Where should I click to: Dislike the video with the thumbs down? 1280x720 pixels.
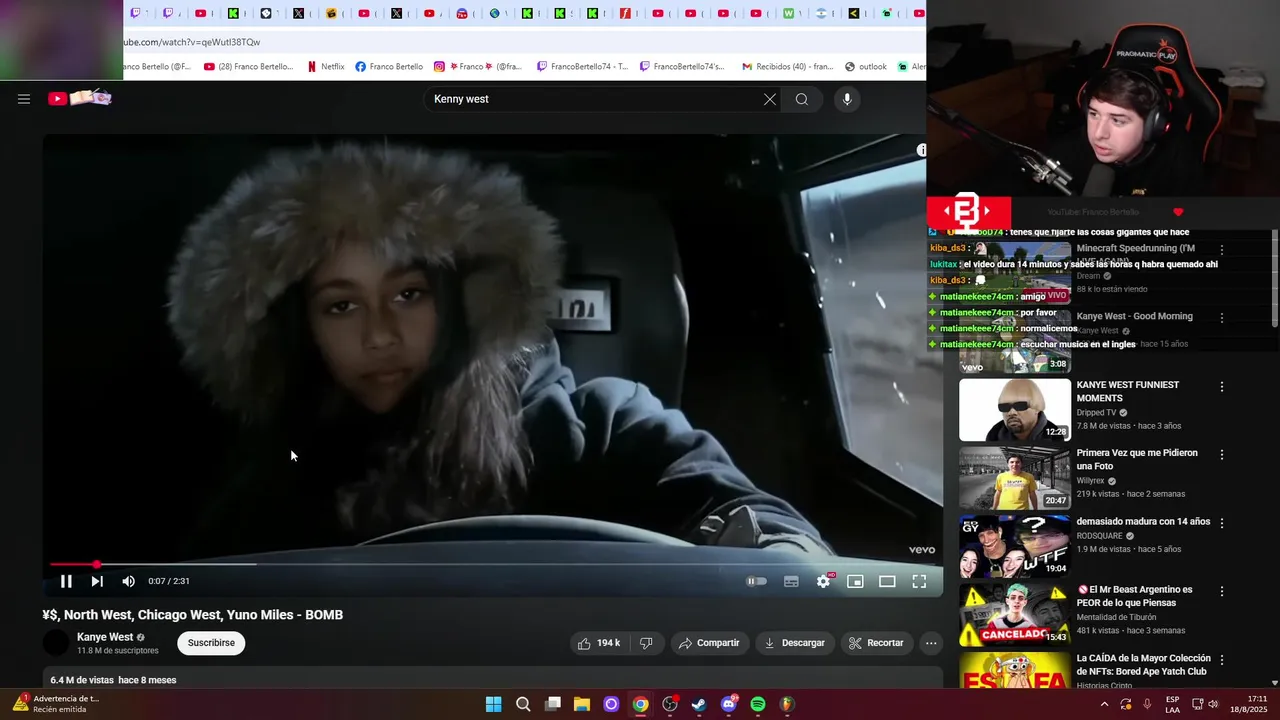point(646,643)
